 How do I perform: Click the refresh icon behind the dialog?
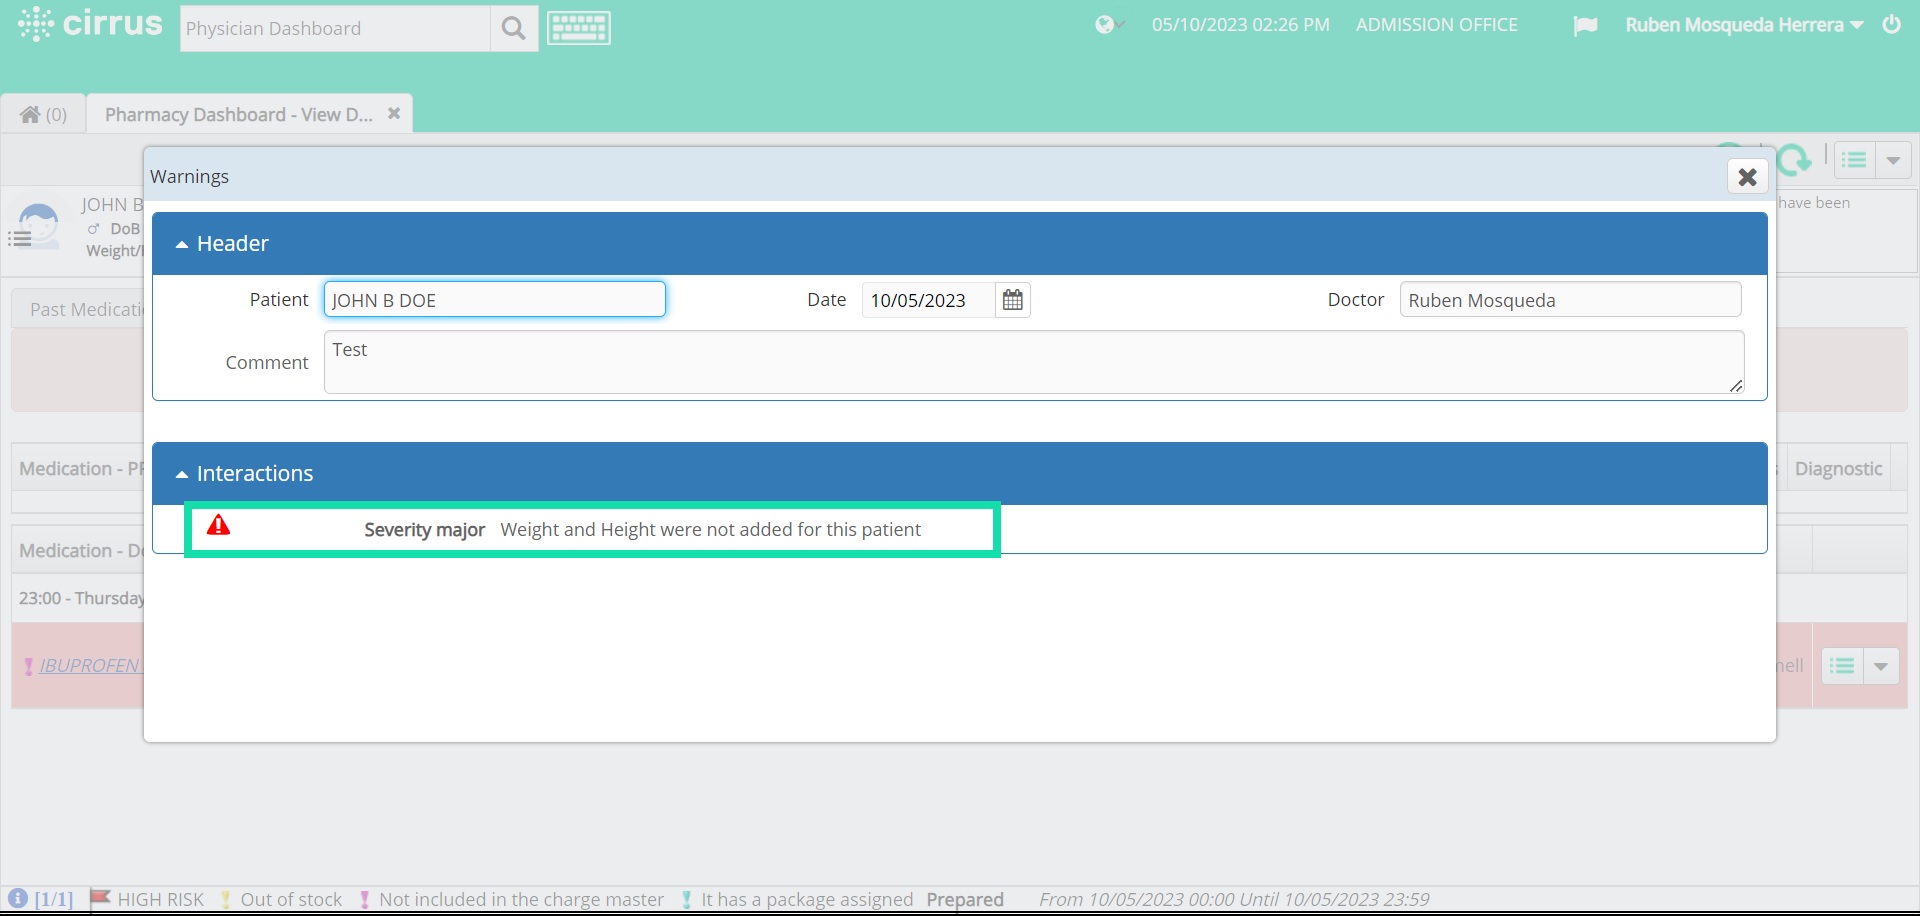(x=1796, y=159)
